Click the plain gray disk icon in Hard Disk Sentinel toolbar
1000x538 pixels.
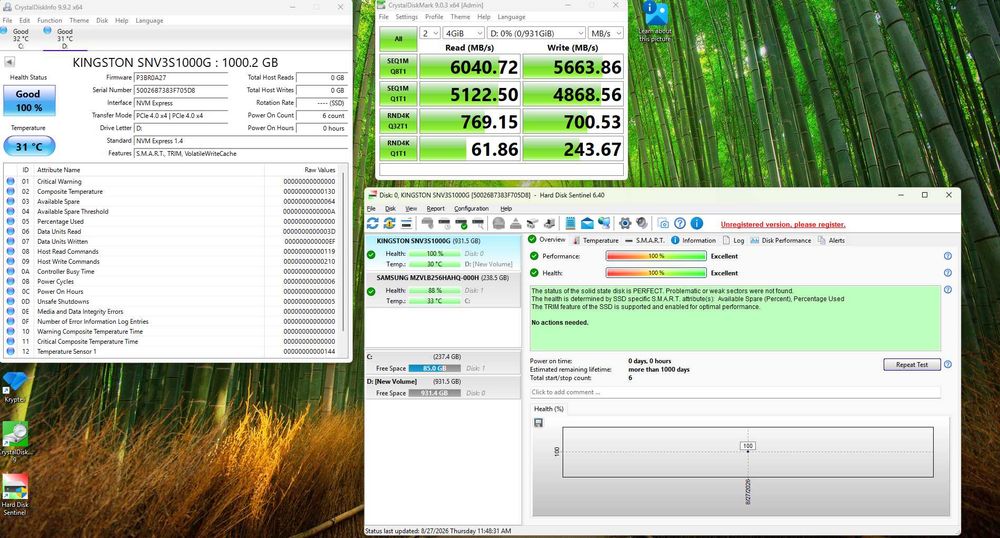(x=428, y=223)
